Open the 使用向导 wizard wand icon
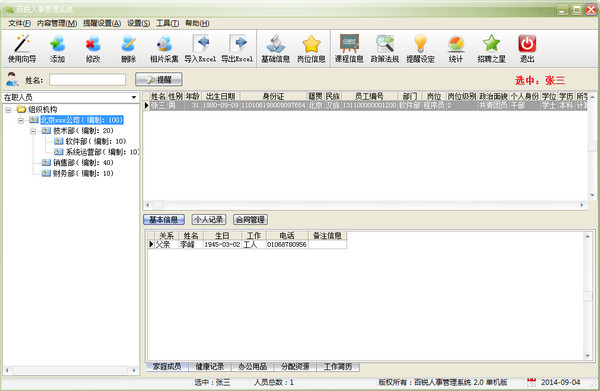Screen dimensions: 600x391 [22, 44]
